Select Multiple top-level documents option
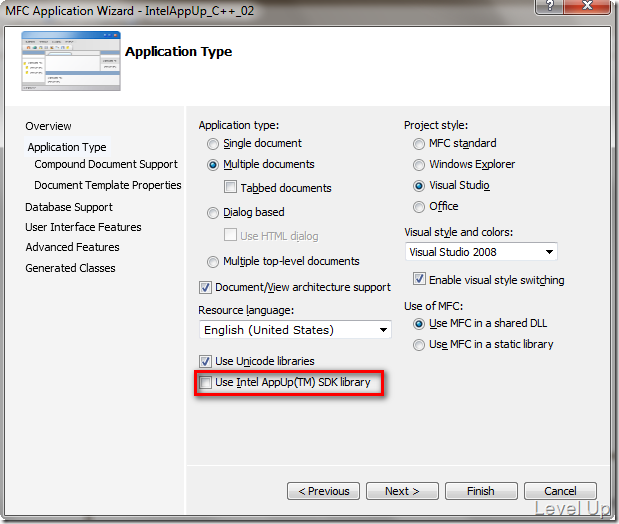 [213, 261]
